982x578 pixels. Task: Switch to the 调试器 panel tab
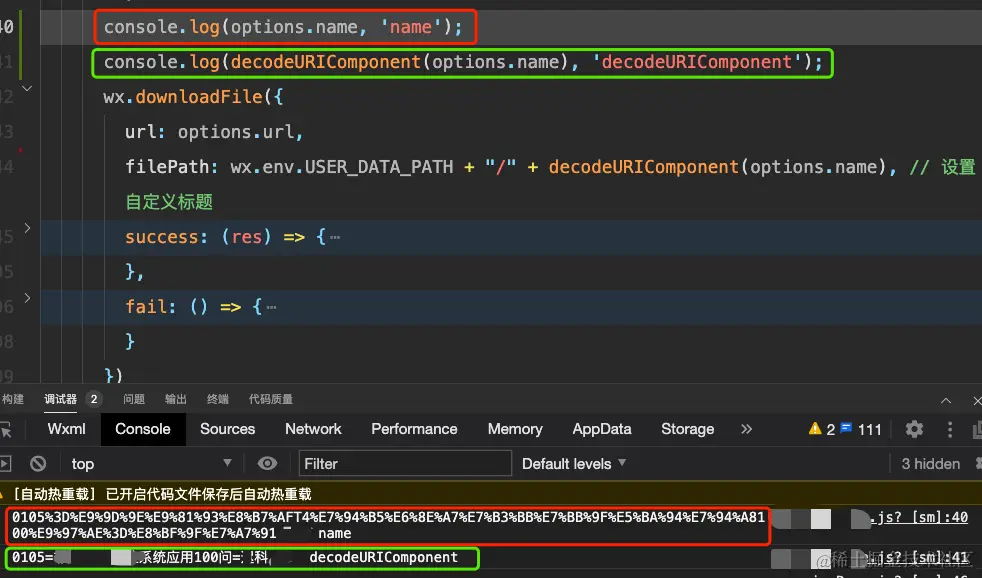[61, 399]
